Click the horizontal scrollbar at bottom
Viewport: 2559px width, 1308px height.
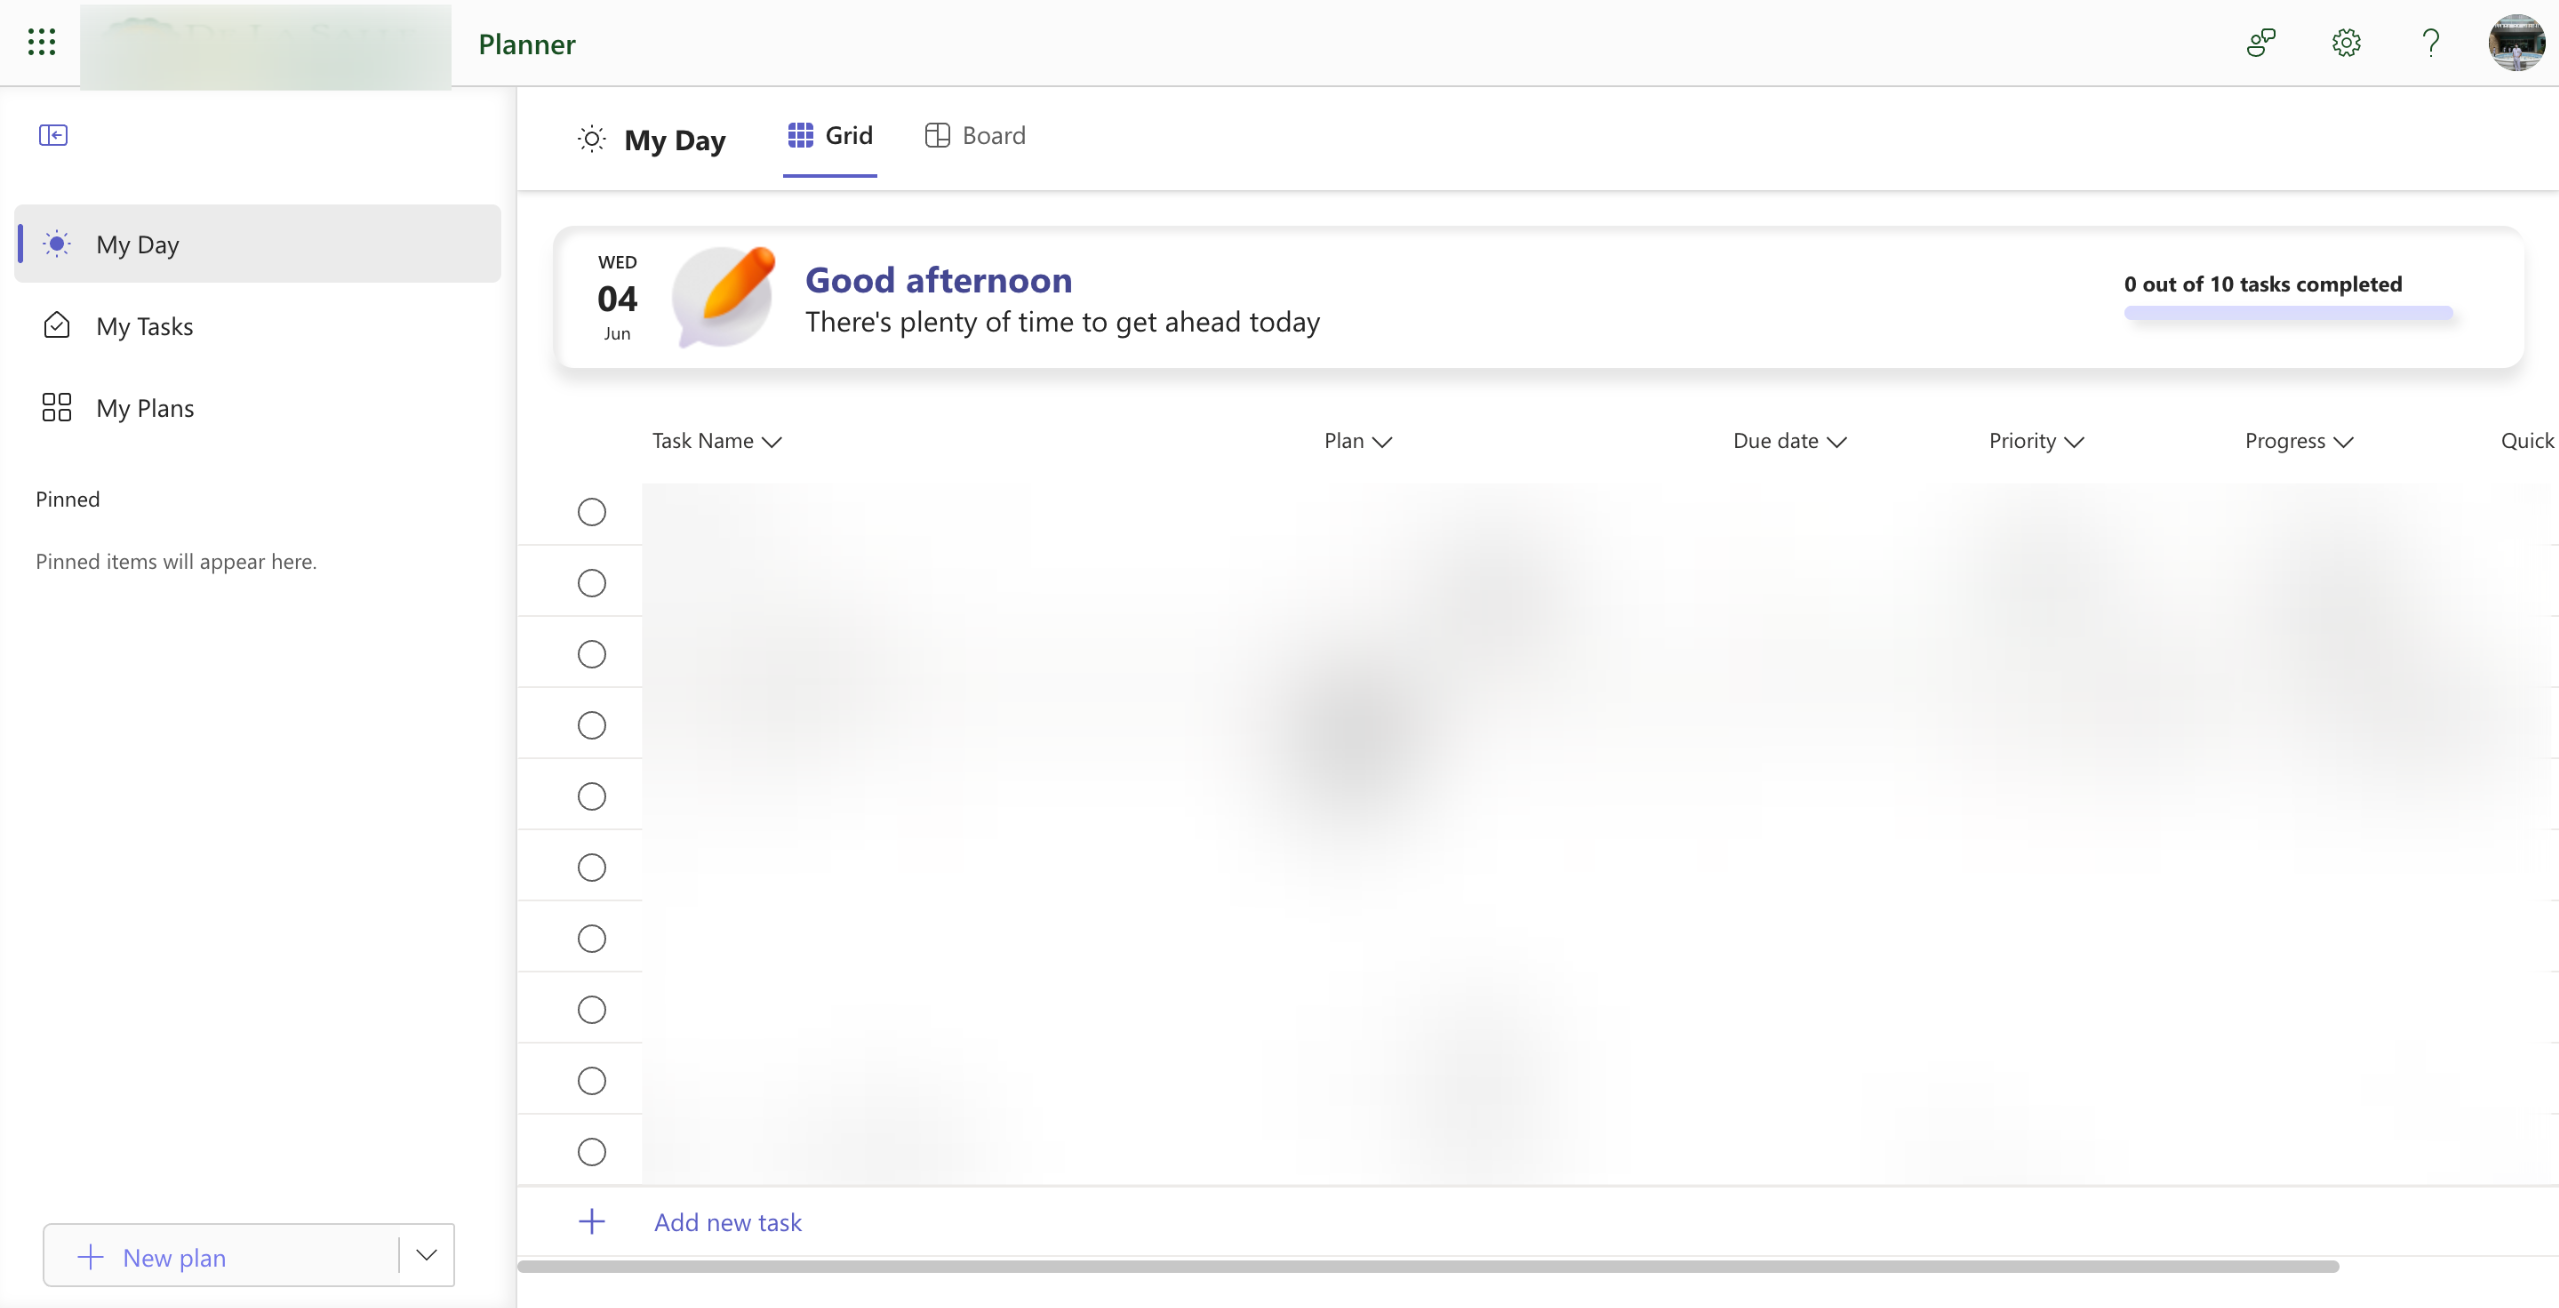(x=1428, y=1266)
